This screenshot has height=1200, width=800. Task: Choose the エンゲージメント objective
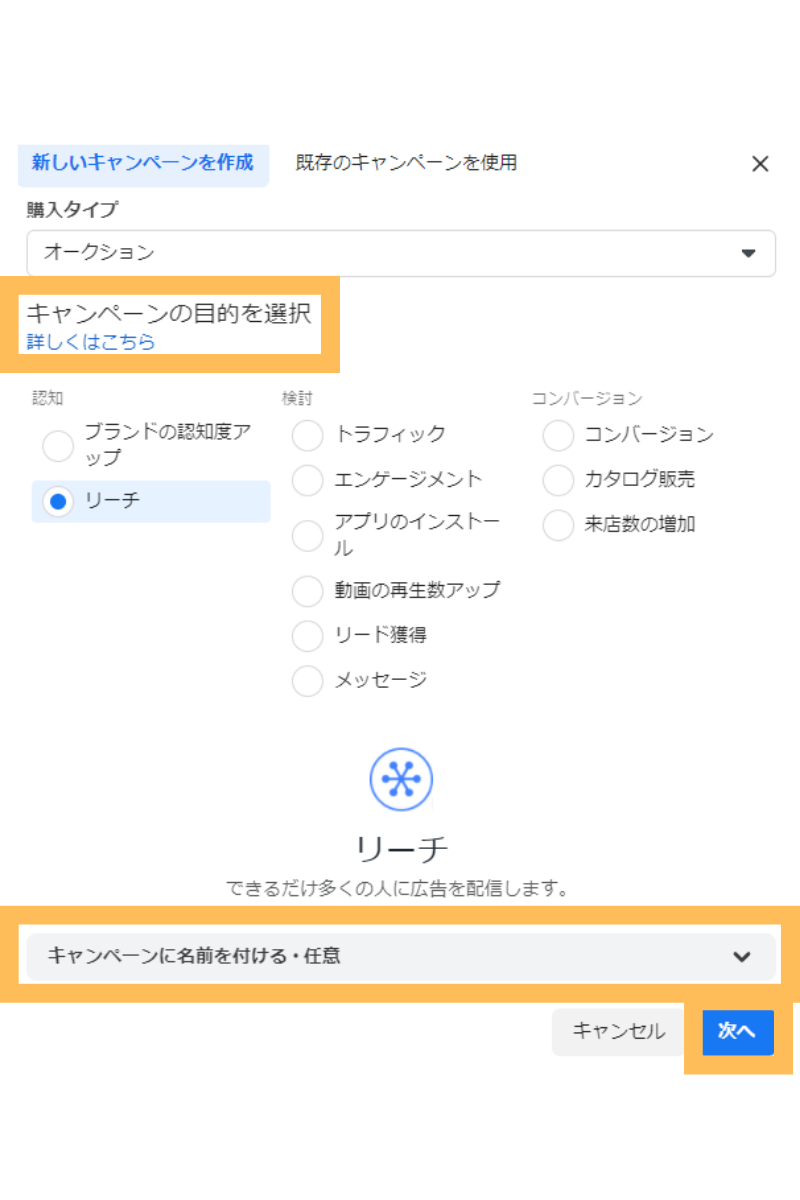pyautogui.click(x=308, y=480)
